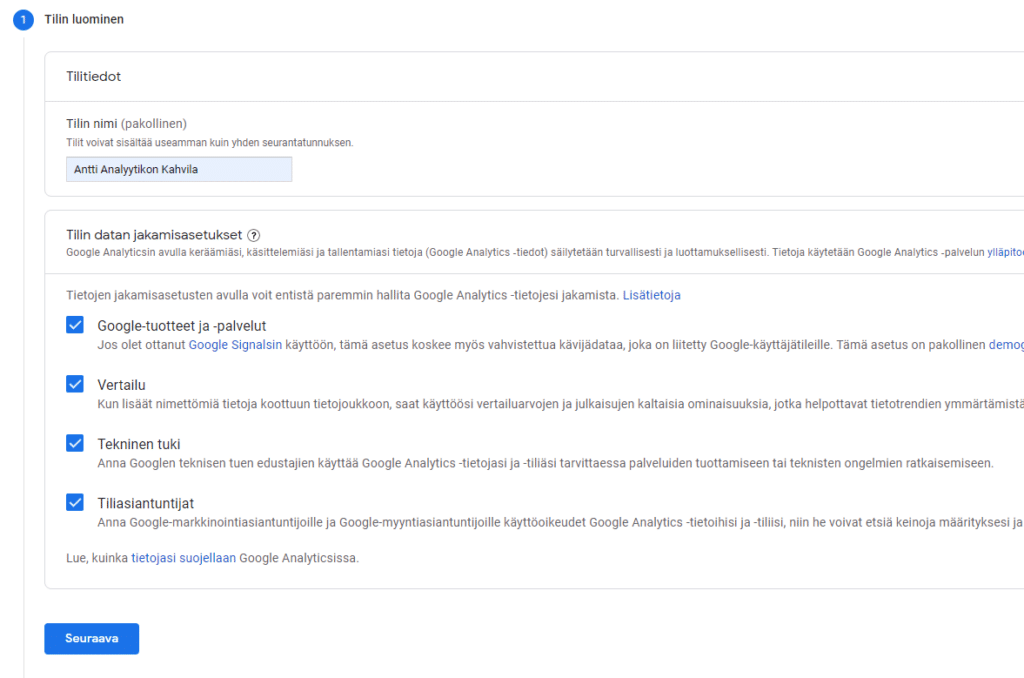Click the truncated demog… link
This screenshot has height=678, width=1024.
1005,345
